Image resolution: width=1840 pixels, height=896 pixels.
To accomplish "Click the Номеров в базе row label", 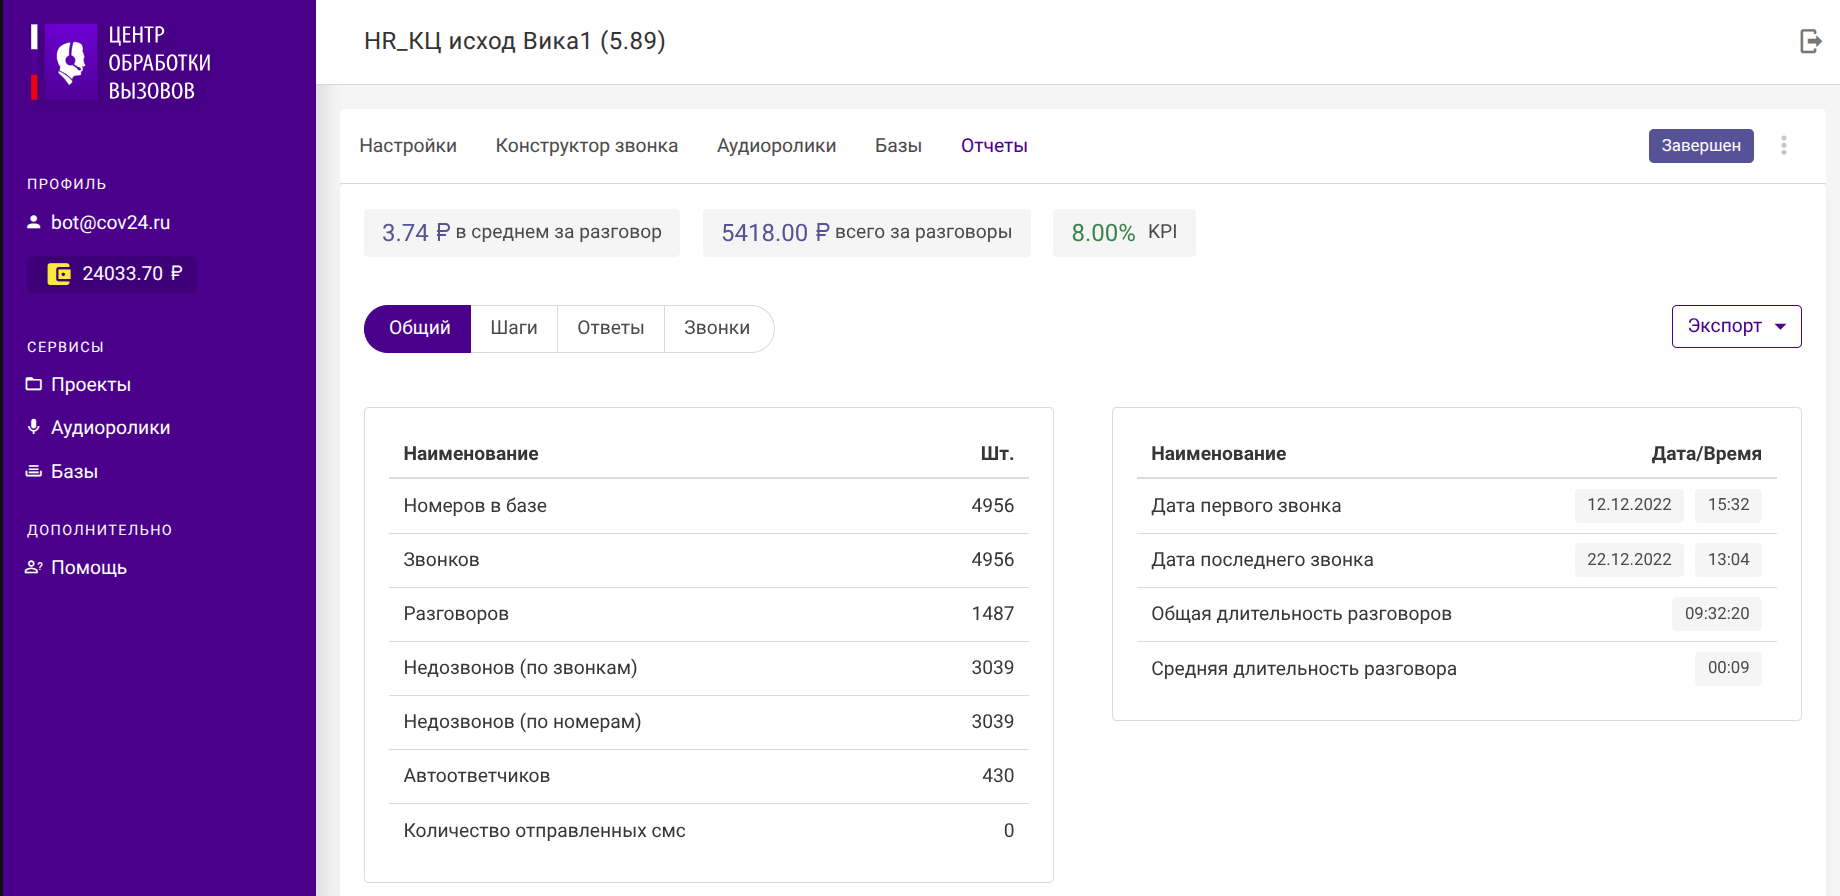I will coord(475,506).
